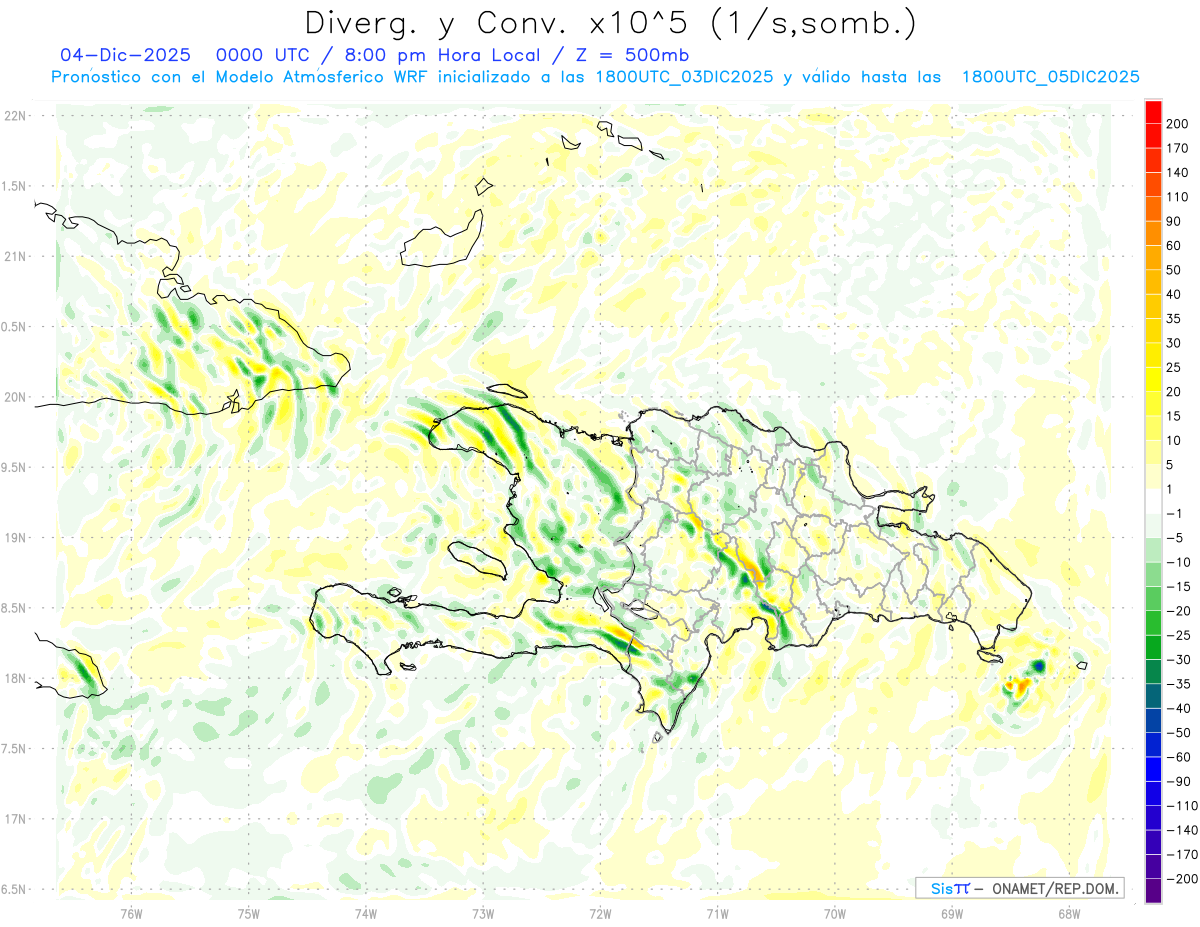Image resolution: width=1200 pixels, height=927 pixels.
Task: Click the colorbar value '40'
Action: pos(1174,294)
